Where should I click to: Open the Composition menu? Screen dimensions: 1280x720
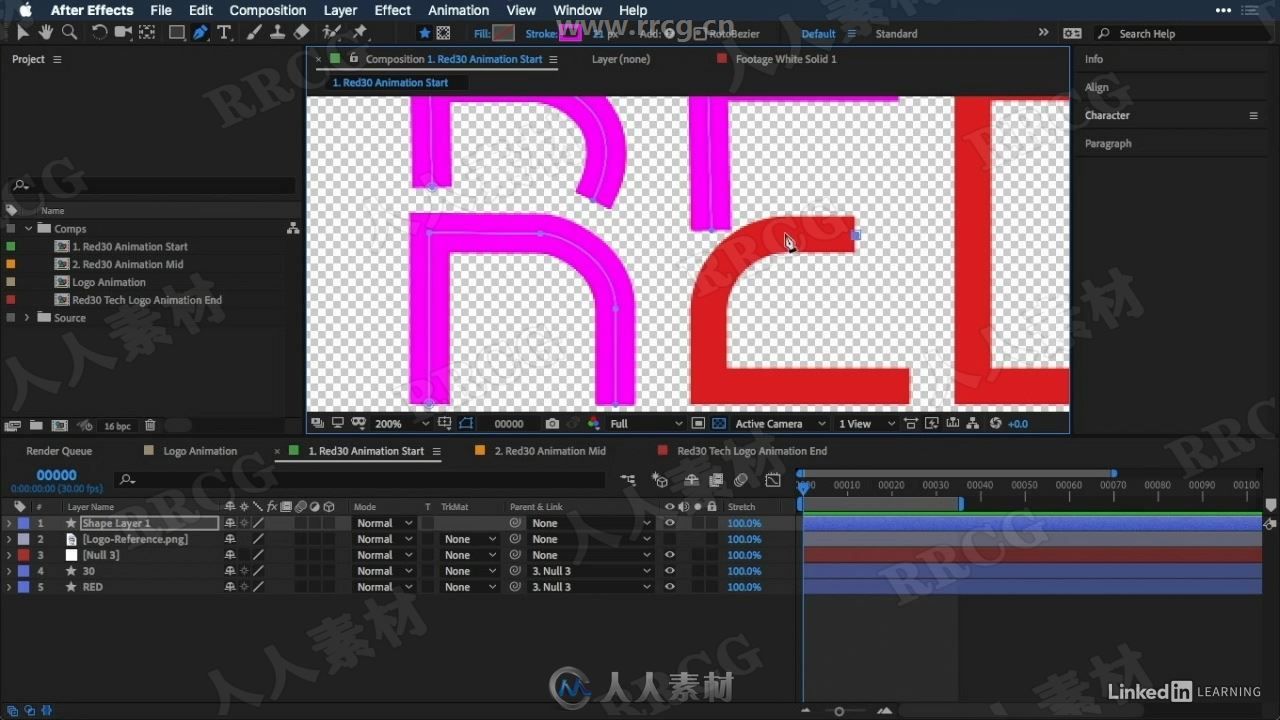coord(268,10)
